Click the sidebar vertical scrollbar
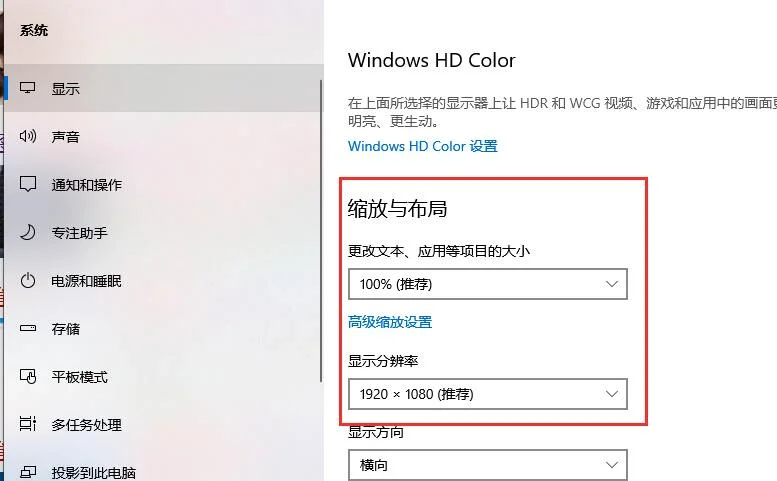Viewport: 777px width, 481px height. click(321, 230)
